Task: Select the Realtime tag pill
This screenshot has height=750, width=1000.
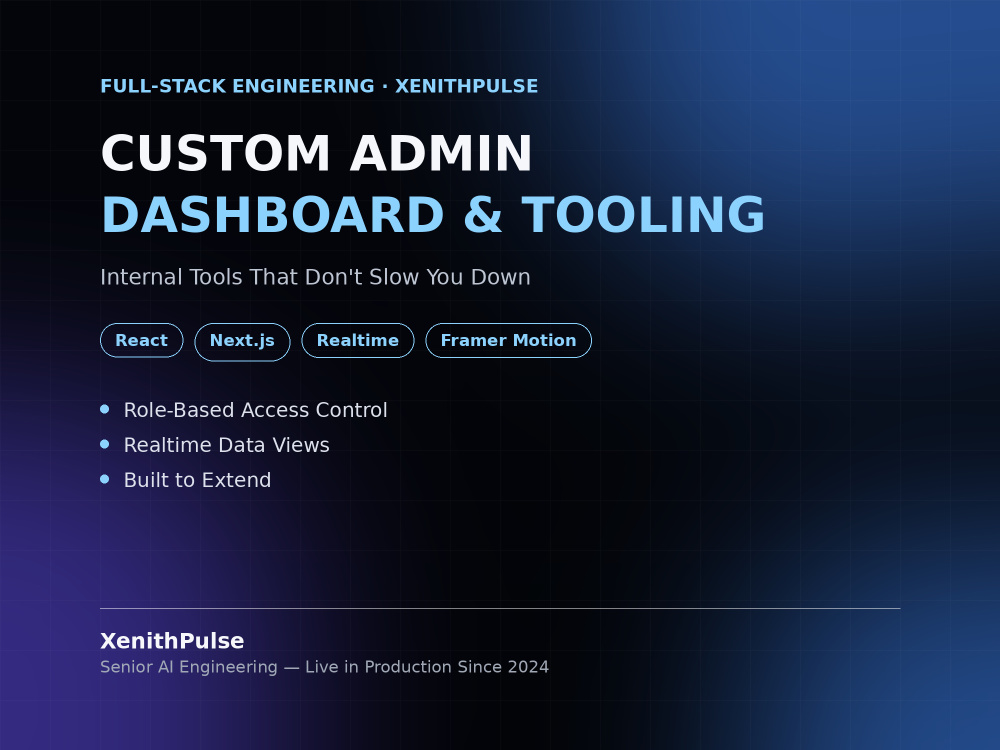Action: point(358,341)
